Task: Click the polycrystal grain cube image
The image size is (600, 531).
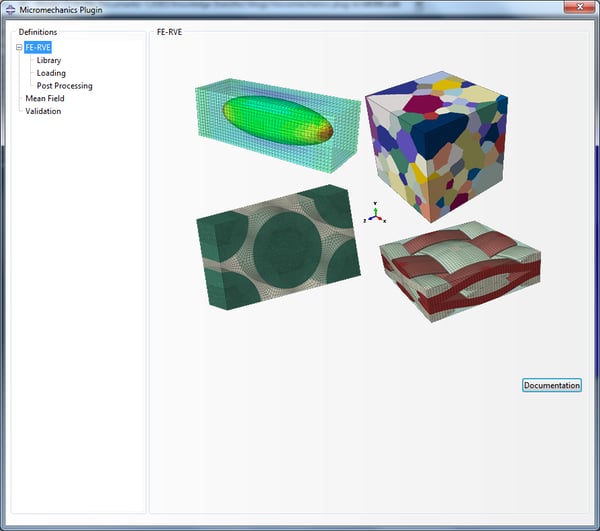Action: [x=437, y=147]
